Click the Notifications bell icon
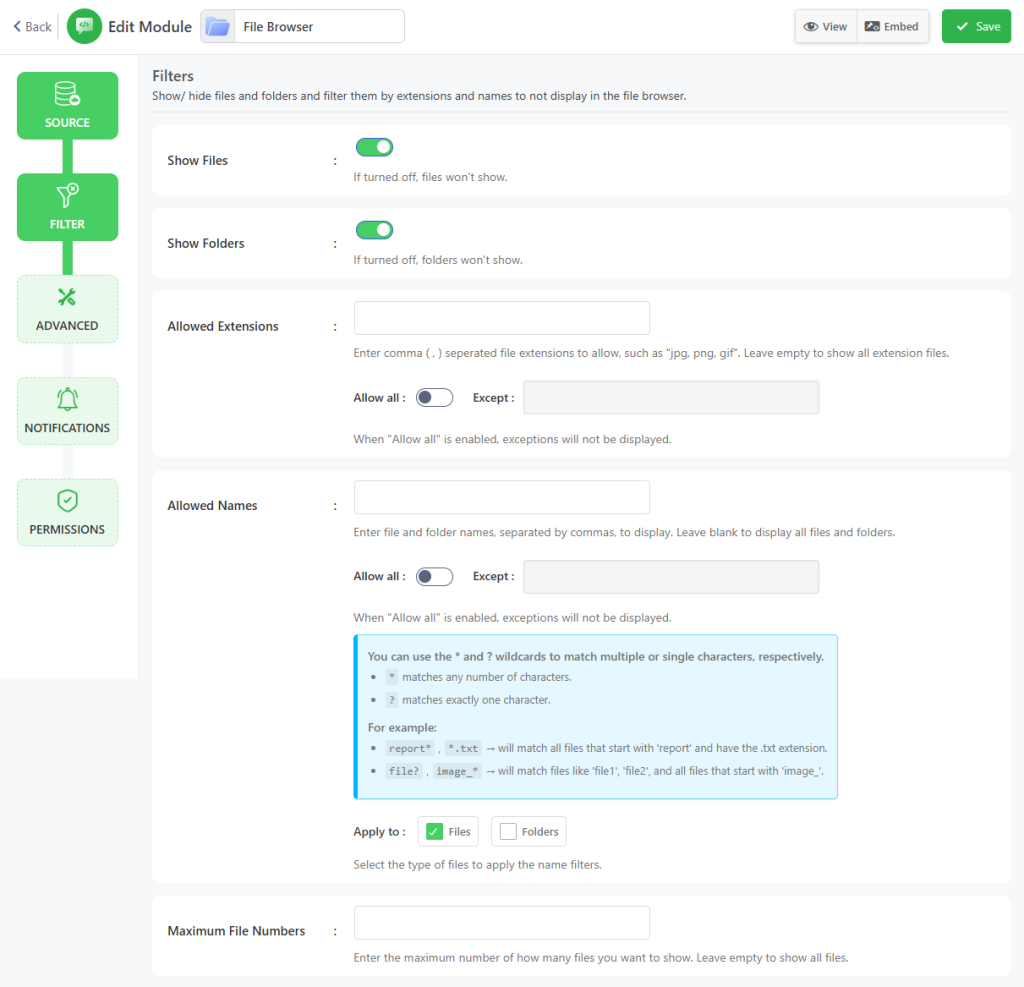1024x987 pixels. [67, 399]
